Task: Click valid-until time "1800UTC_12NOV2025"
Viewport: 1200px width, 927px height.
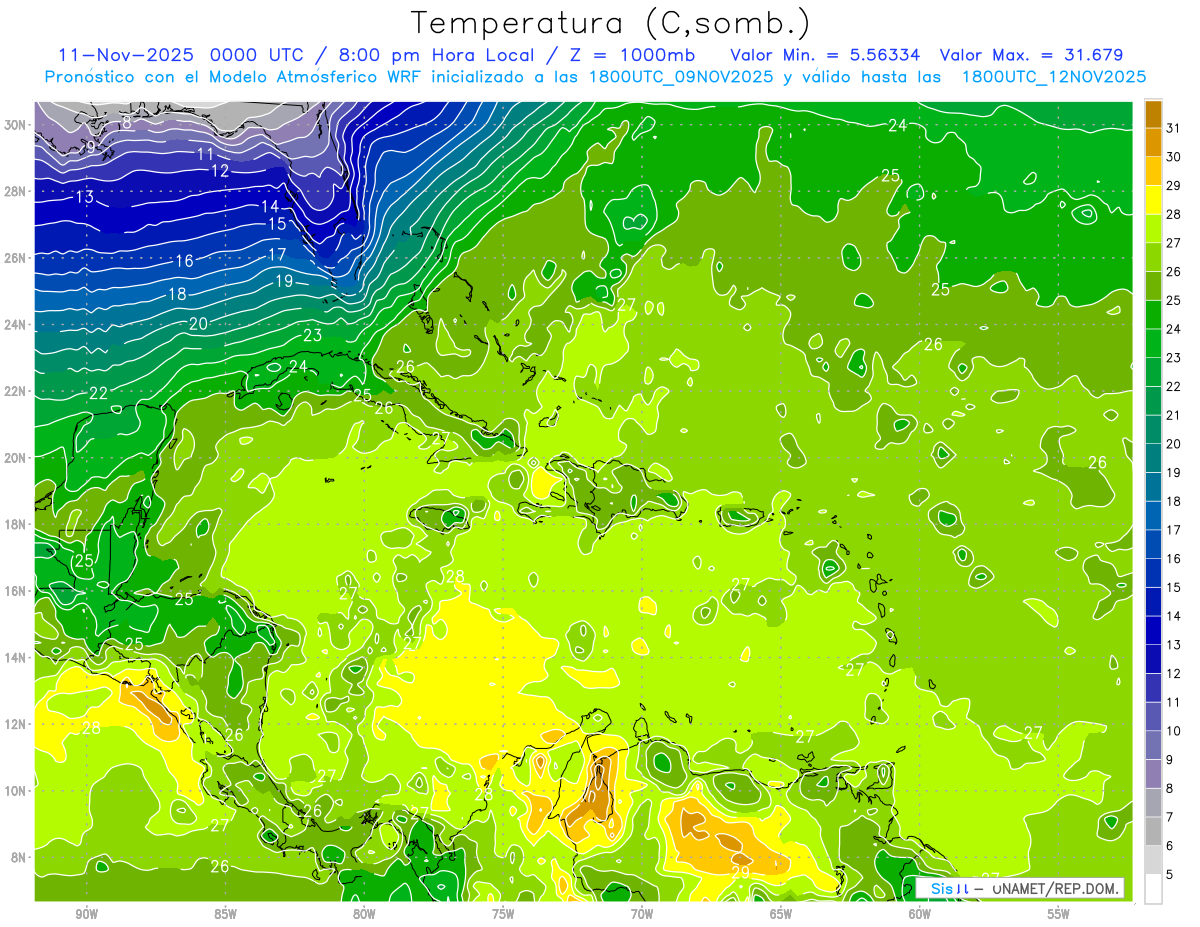Action: (x=1053, y=77)
